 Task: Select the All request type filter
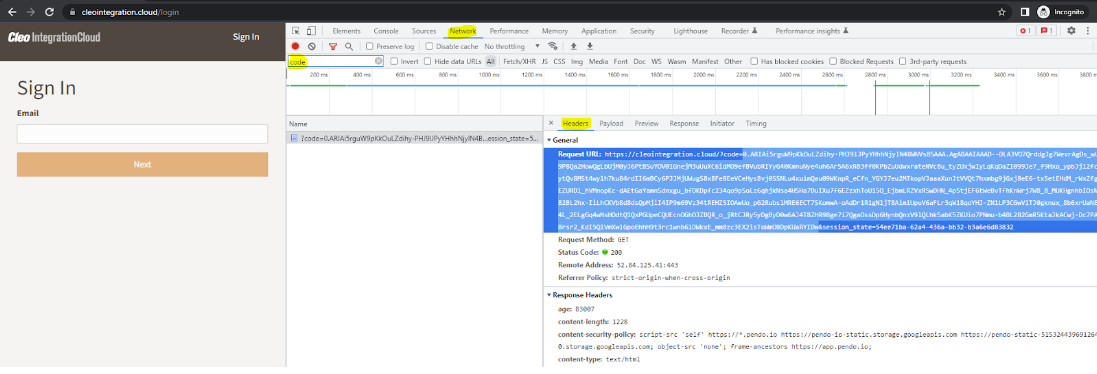(x=490, y=62)
